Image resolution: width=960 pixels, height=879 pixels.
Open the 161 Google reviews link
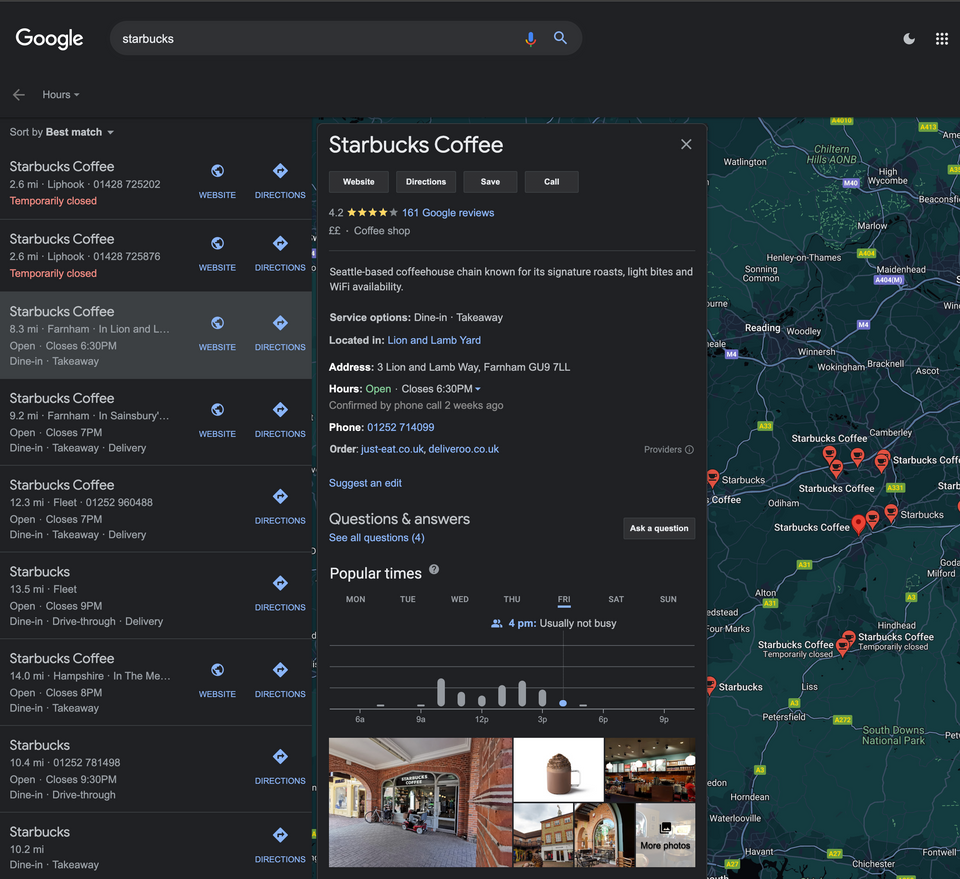coord(448,213)
